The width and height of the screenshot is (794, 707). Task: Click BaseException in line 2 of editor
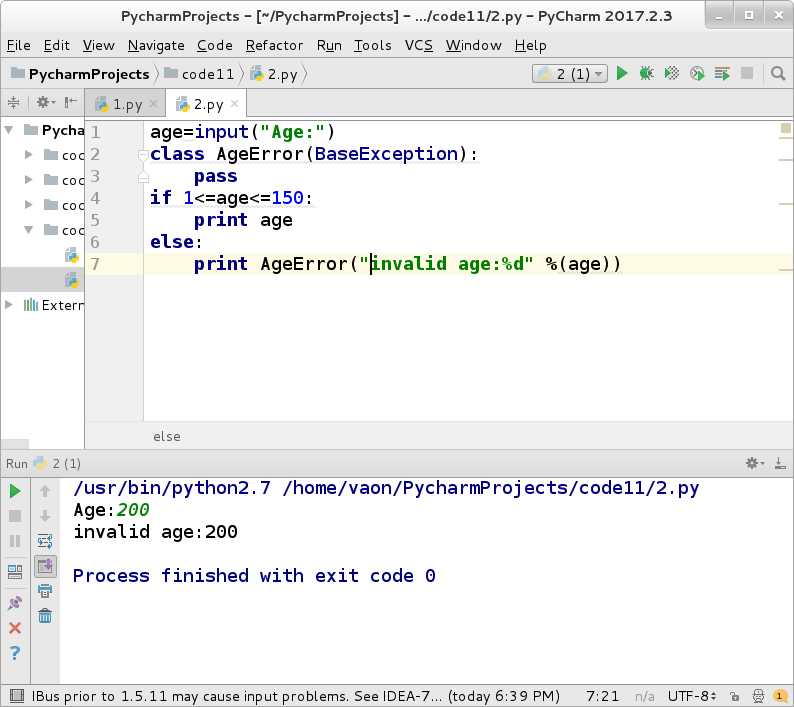[x=386, y=154]
